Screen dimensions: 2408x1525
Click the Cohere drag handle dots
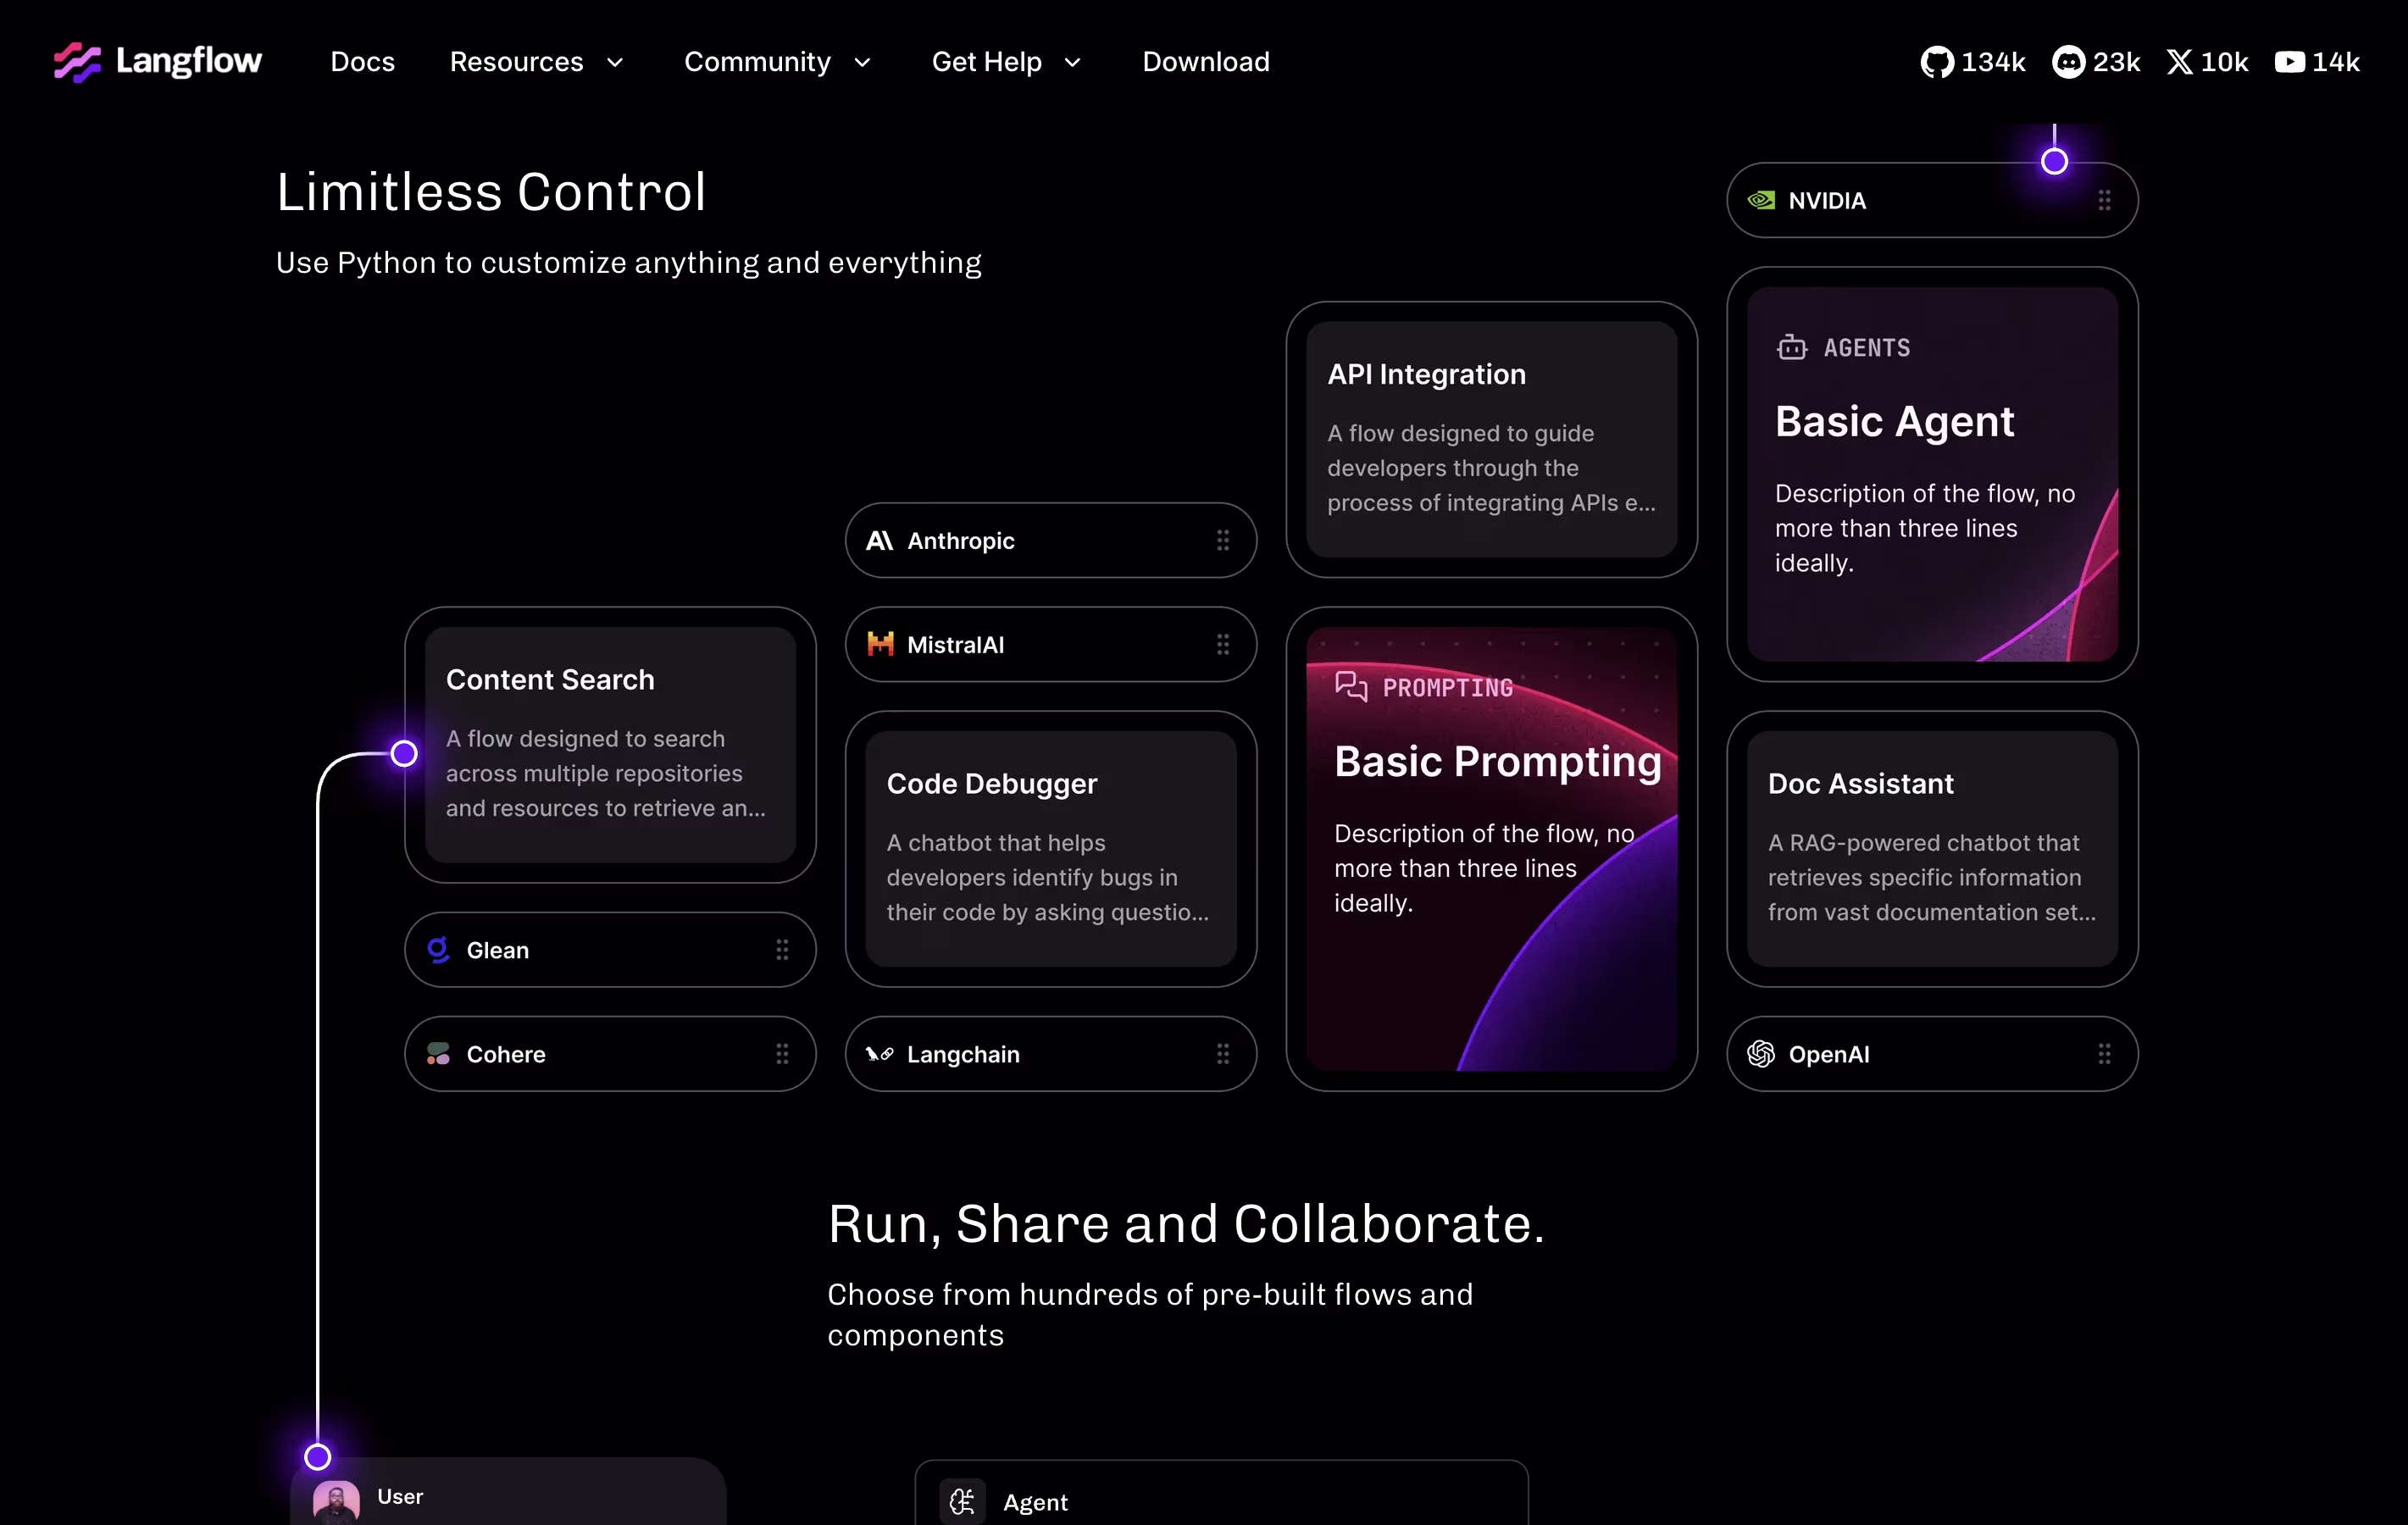tap(782, 1054)
